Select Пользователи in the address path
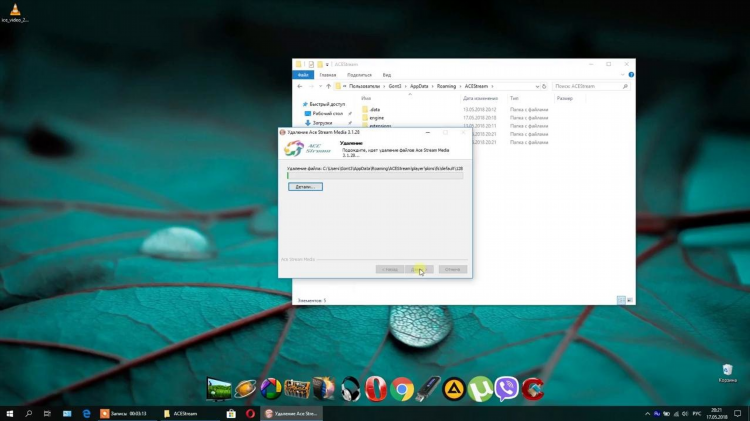This screenshot has width=750, height=421. point(364,86)
